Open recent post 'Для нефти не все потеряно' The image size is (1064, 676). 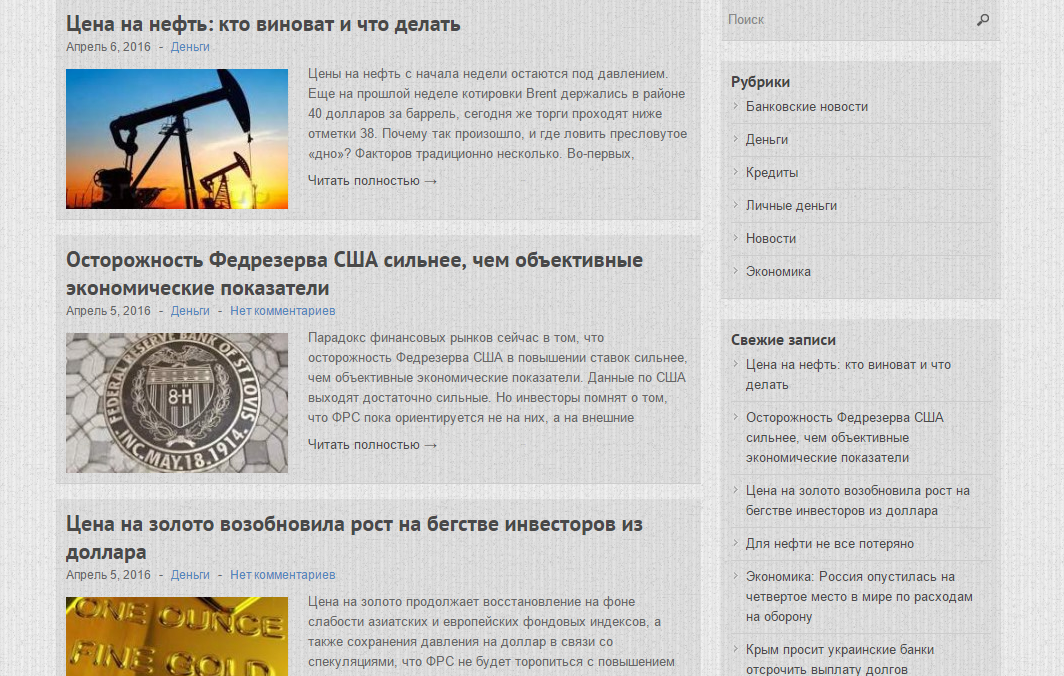tap(830, 544)
